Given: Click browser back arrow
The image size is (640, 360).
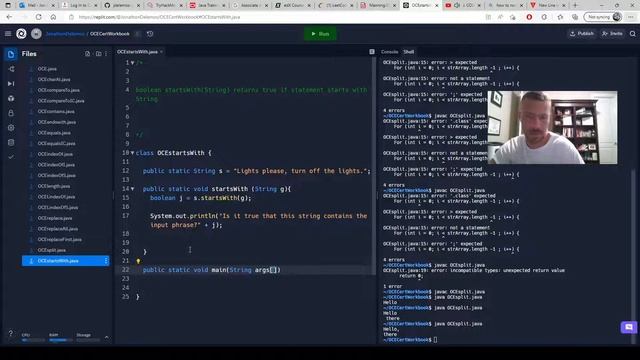Looking at the screenshot, I should point(9,17).
